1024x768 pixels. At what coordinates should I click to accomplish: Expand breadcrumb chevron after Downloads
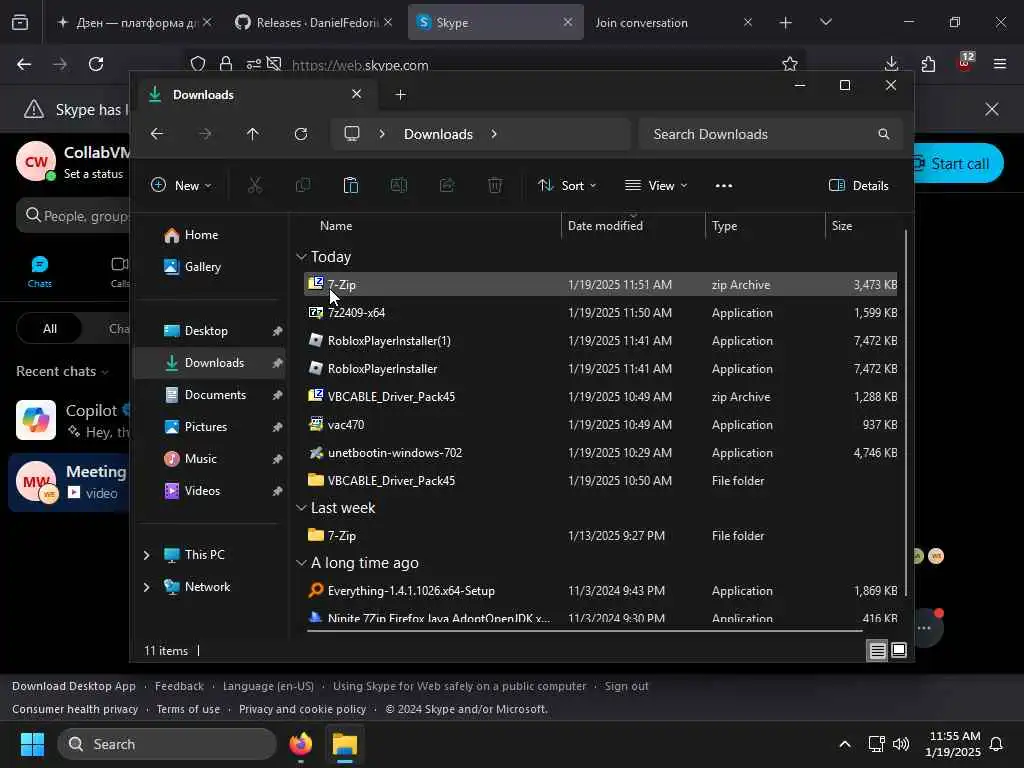pos(494,134)
